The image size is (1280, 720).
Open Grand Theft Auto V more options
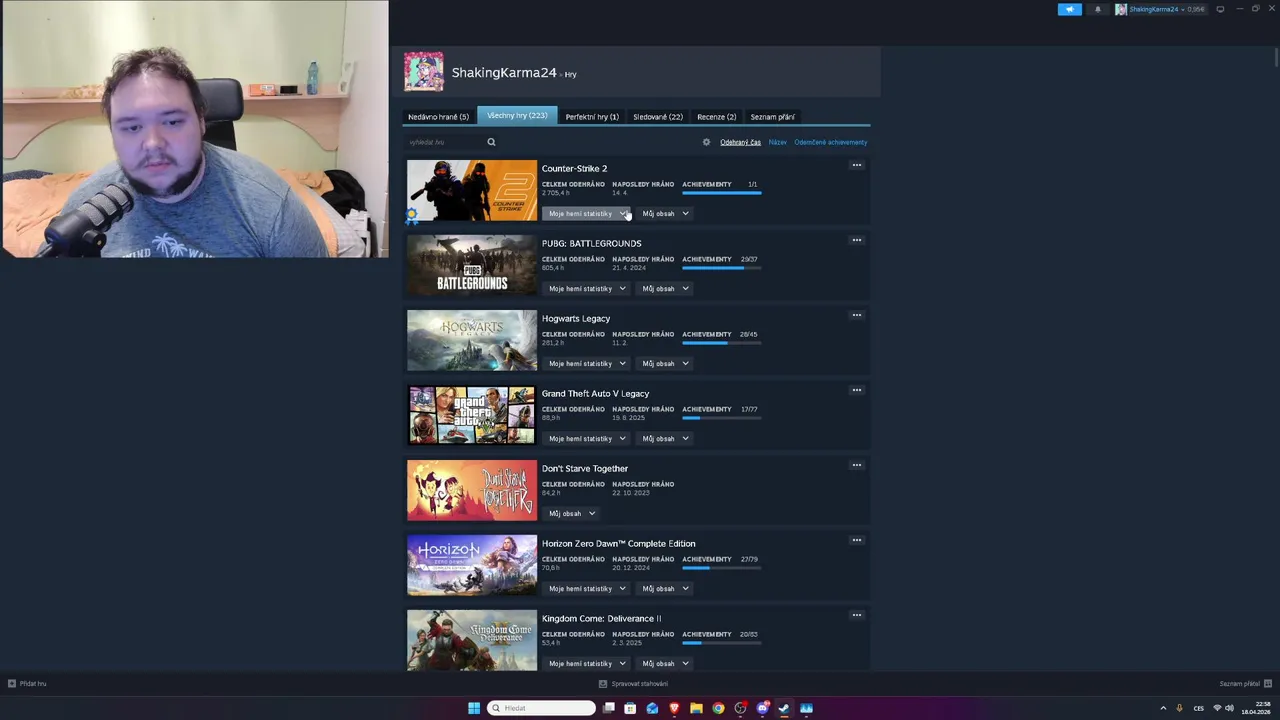click(x=856, y=390)
